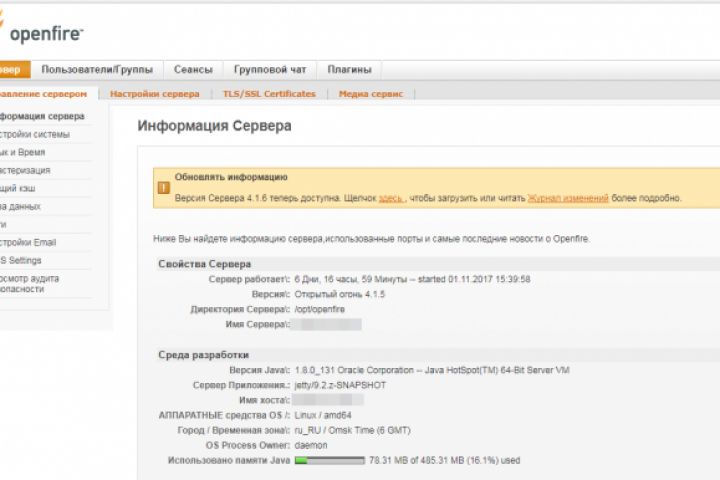Open Просмотр аудита безопасности sidebar item
This screenshot has height=480, width=720.
coord(29,284)
